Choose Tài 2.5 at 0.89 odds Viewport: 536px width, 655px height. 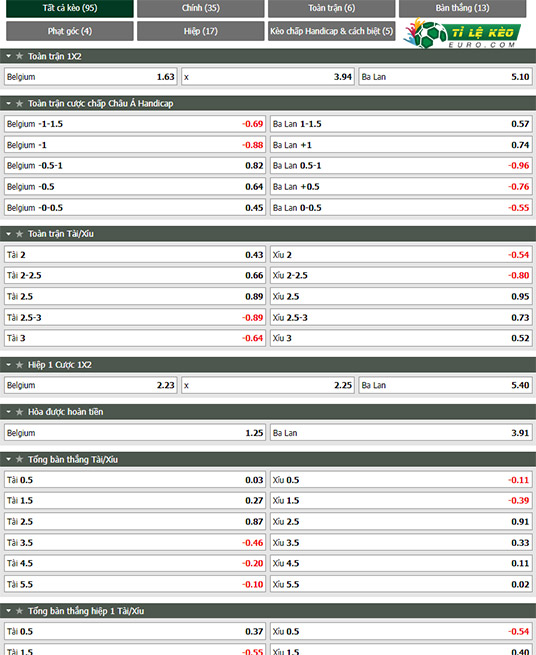point(135,297)
